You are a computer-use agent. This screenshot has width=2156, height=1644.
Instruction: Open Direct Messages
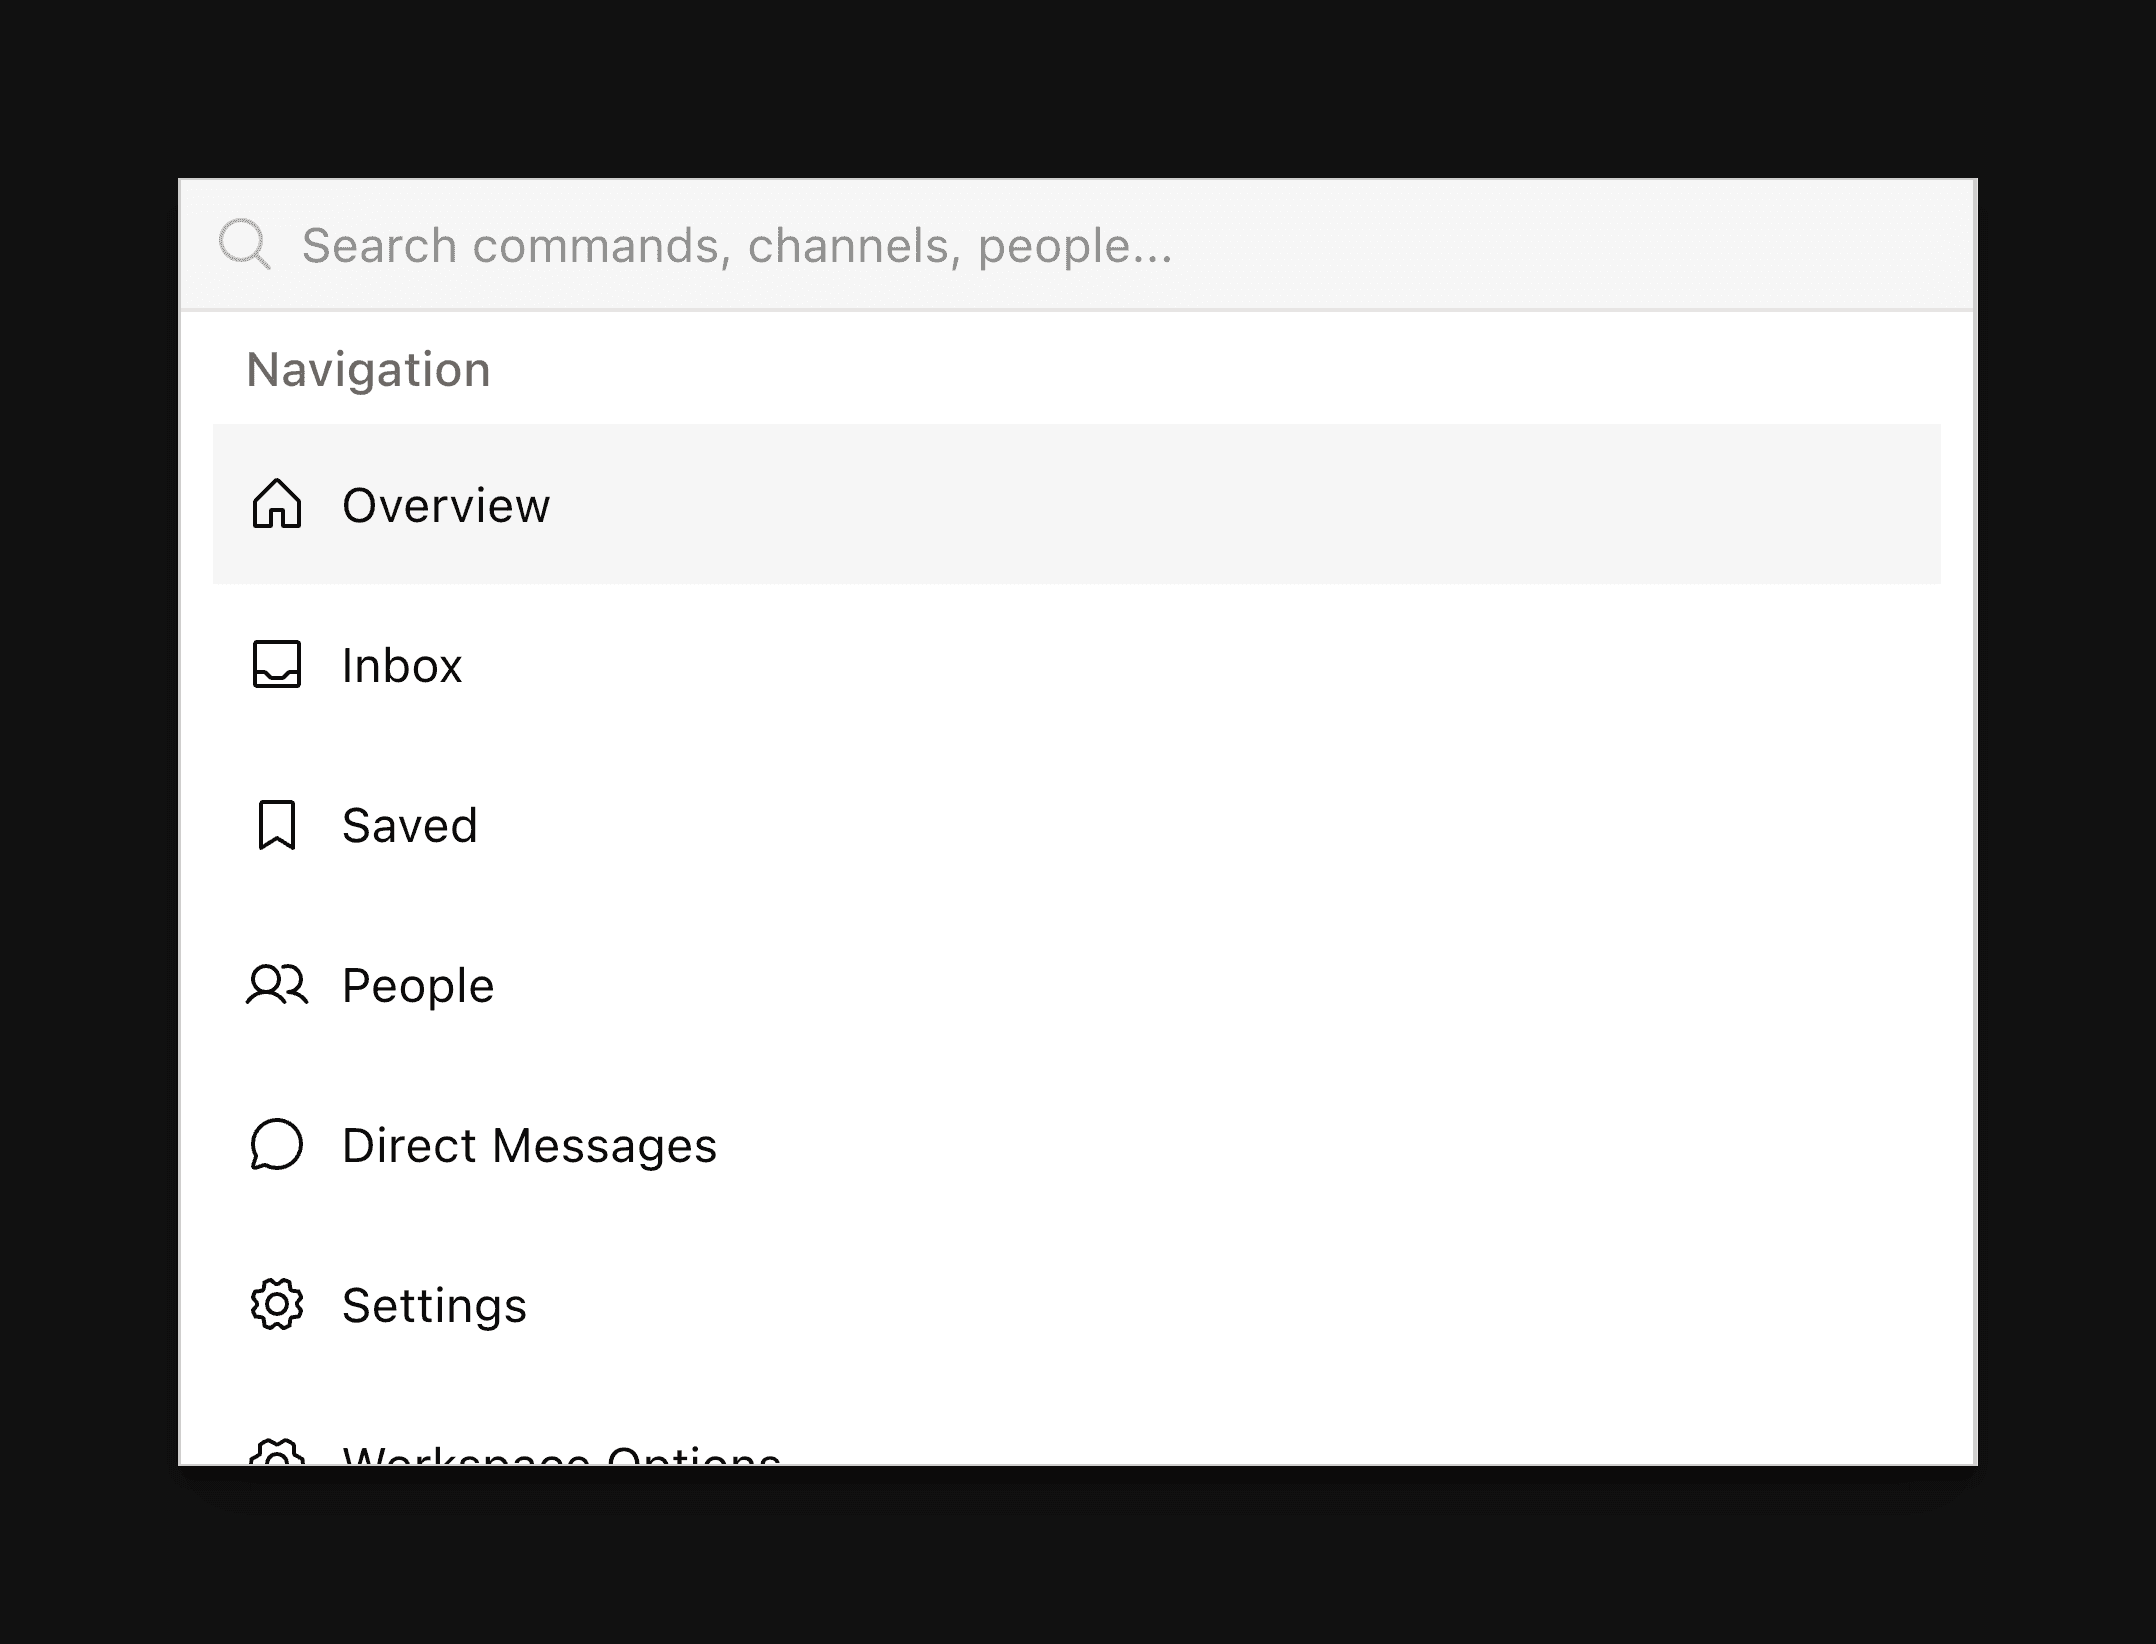[x=529, y=1146]
